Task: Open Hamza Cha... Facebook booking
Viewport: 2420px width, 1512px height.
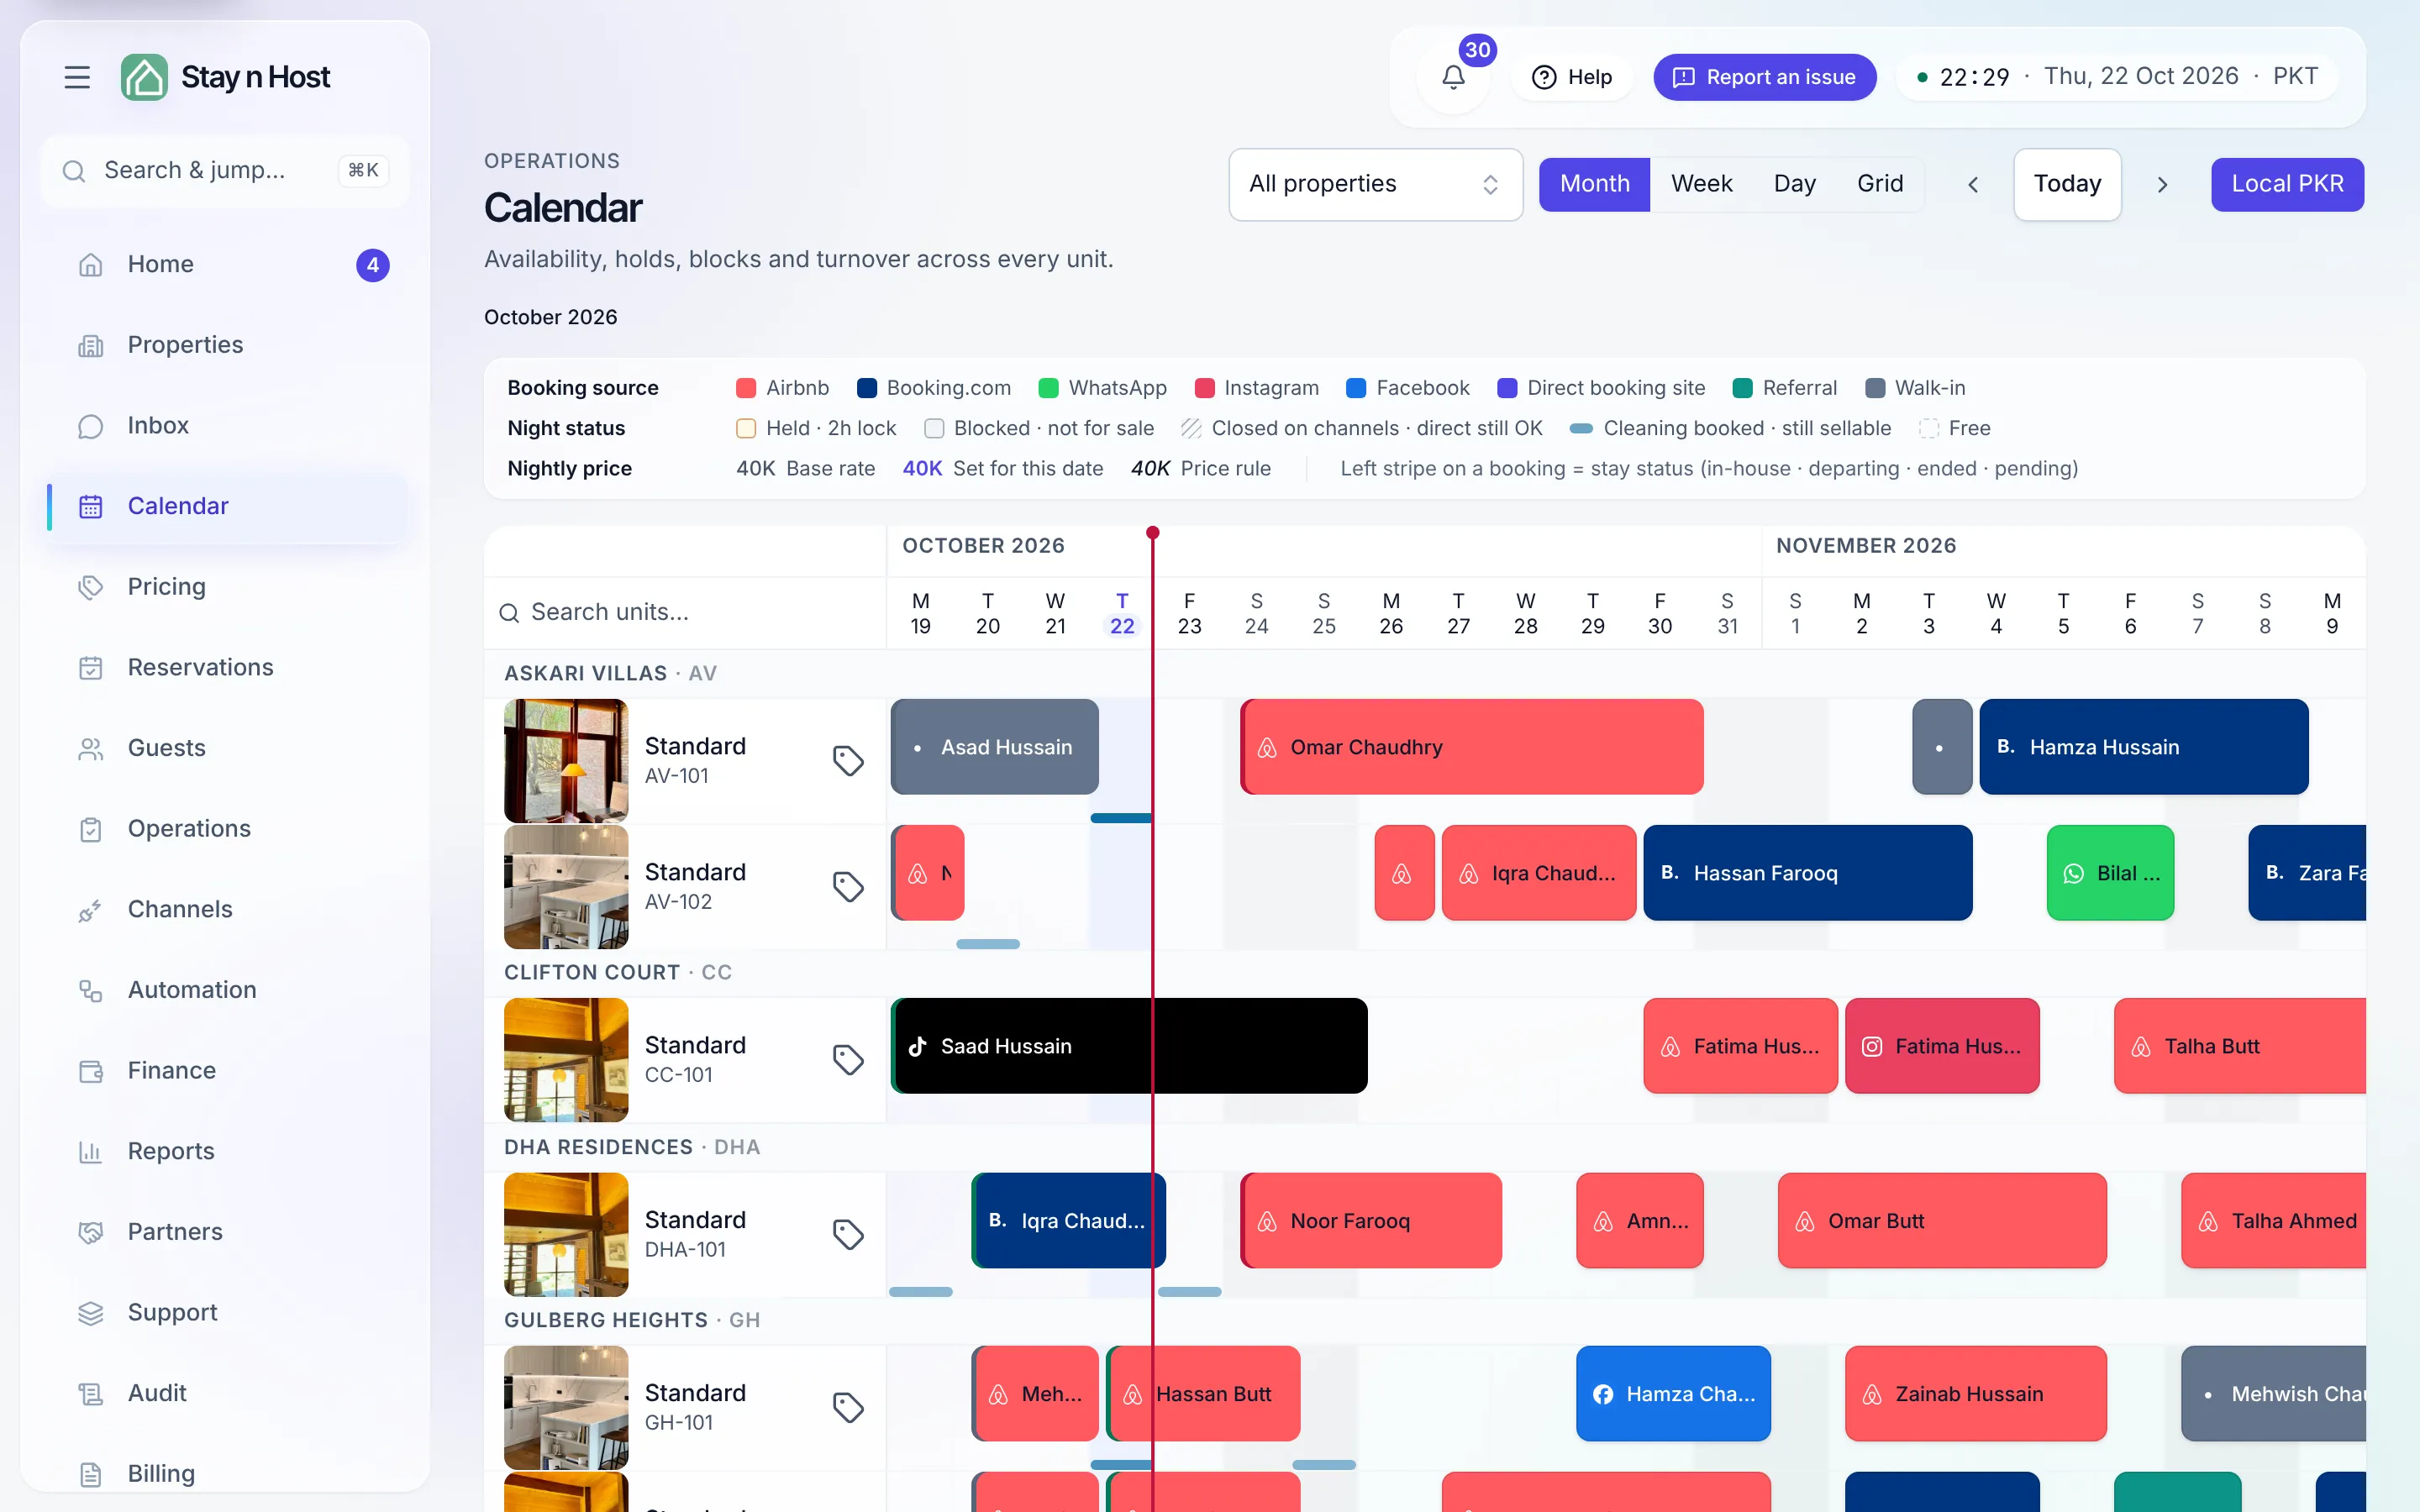Action: (x=1673, y=1394)
